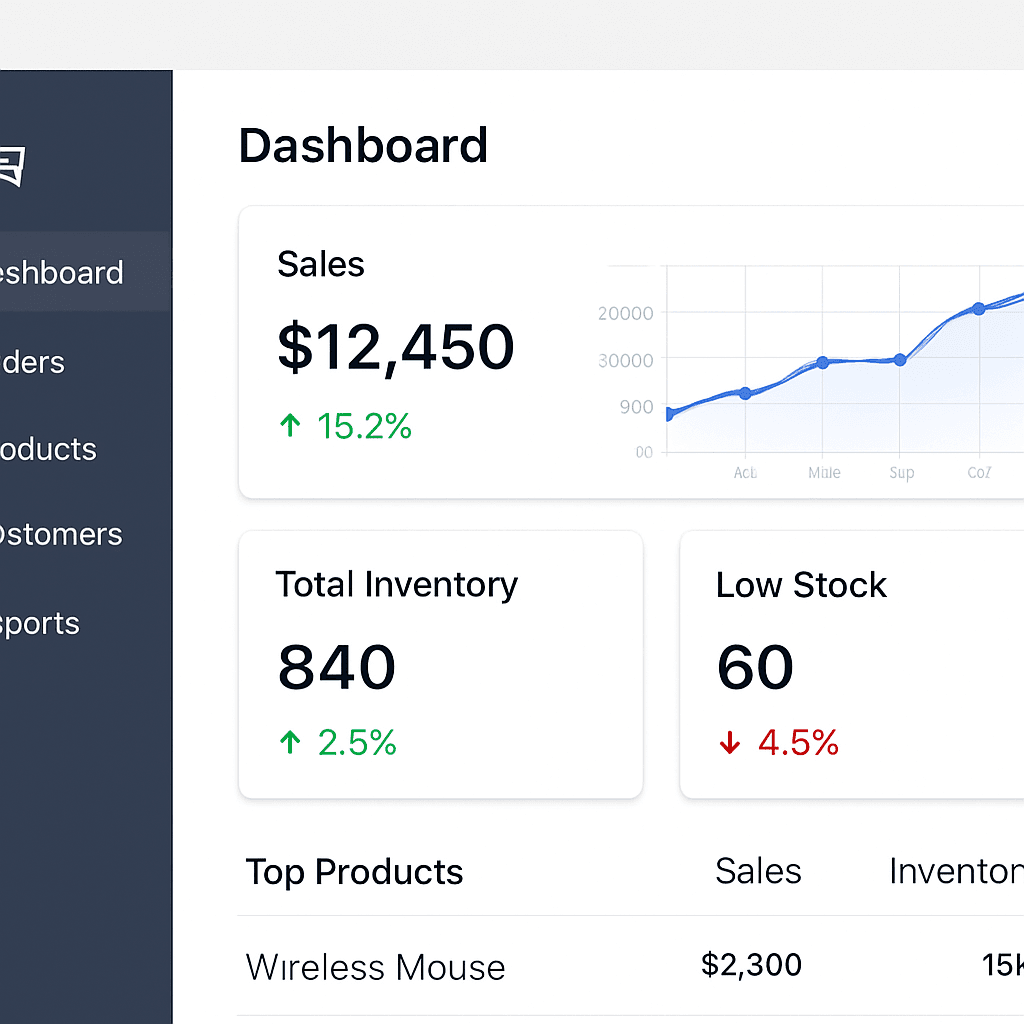
Task: Click the Dashboard page heading
Action: (363, 146)
